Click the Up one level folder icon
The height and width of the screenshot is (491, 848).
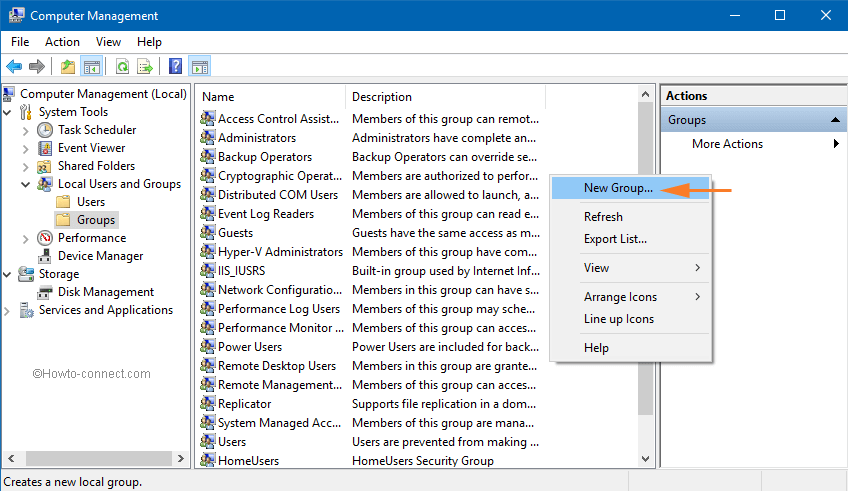pos(67,67)
